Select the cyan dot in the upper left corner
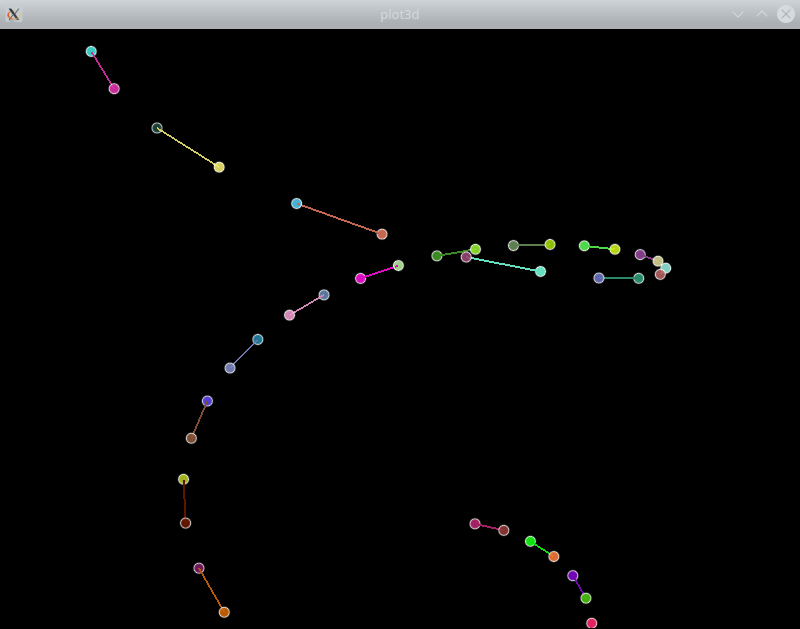 [91, 50]
